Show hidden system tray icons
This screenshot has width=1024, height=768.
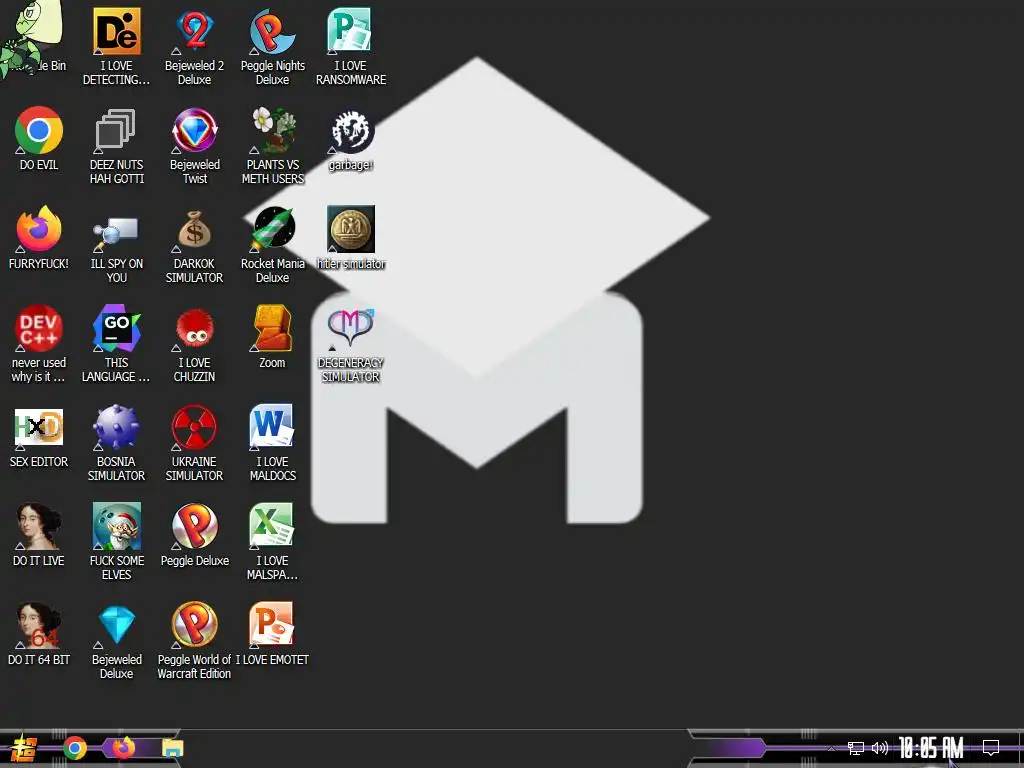tap(831, 748)
